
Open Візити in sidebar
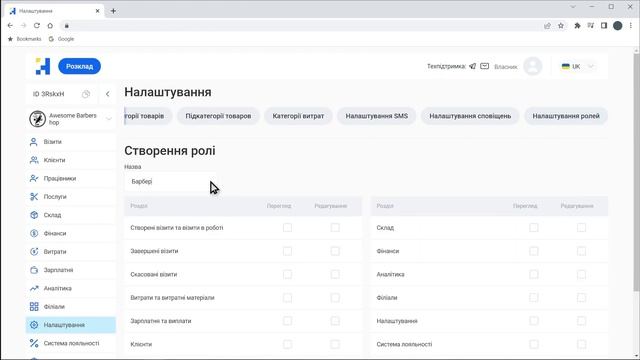tap(70, 142)
